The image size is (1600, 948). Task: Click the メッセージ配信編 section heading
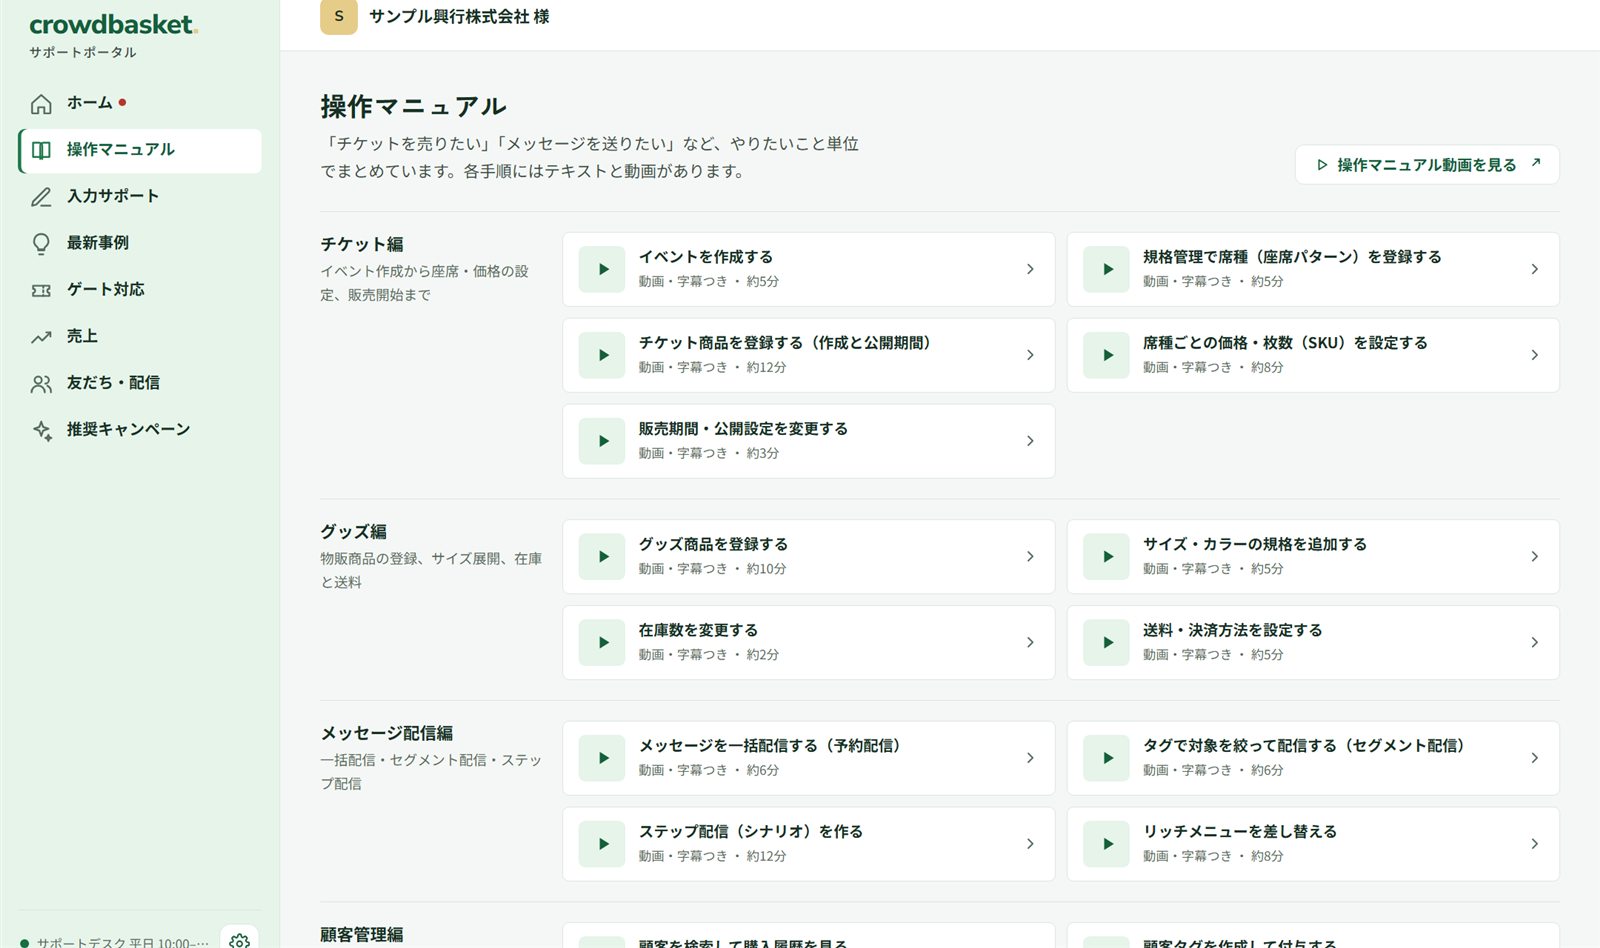[387, 734]
